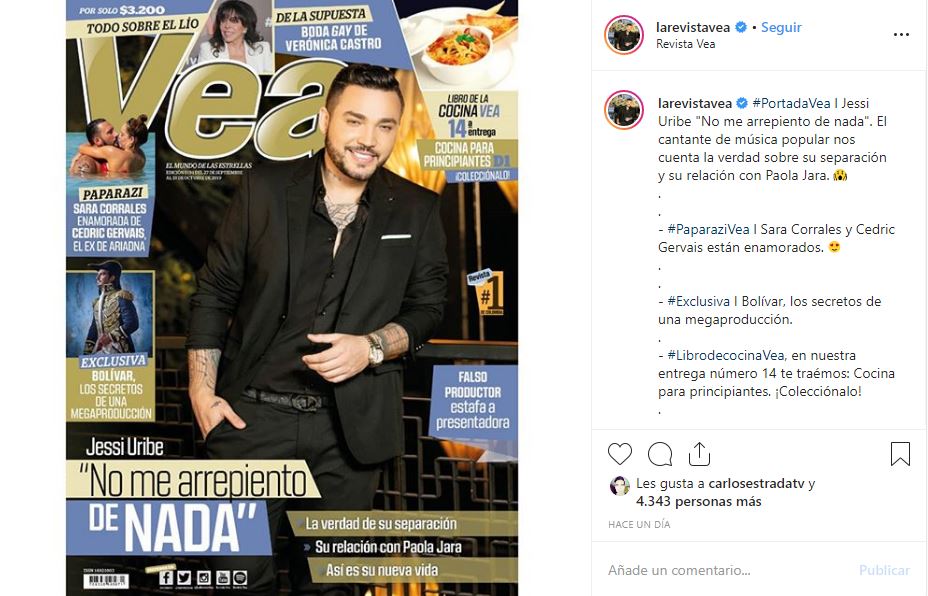Like the post with the heart icon
928x596 pixels.
tap(620, 454)
